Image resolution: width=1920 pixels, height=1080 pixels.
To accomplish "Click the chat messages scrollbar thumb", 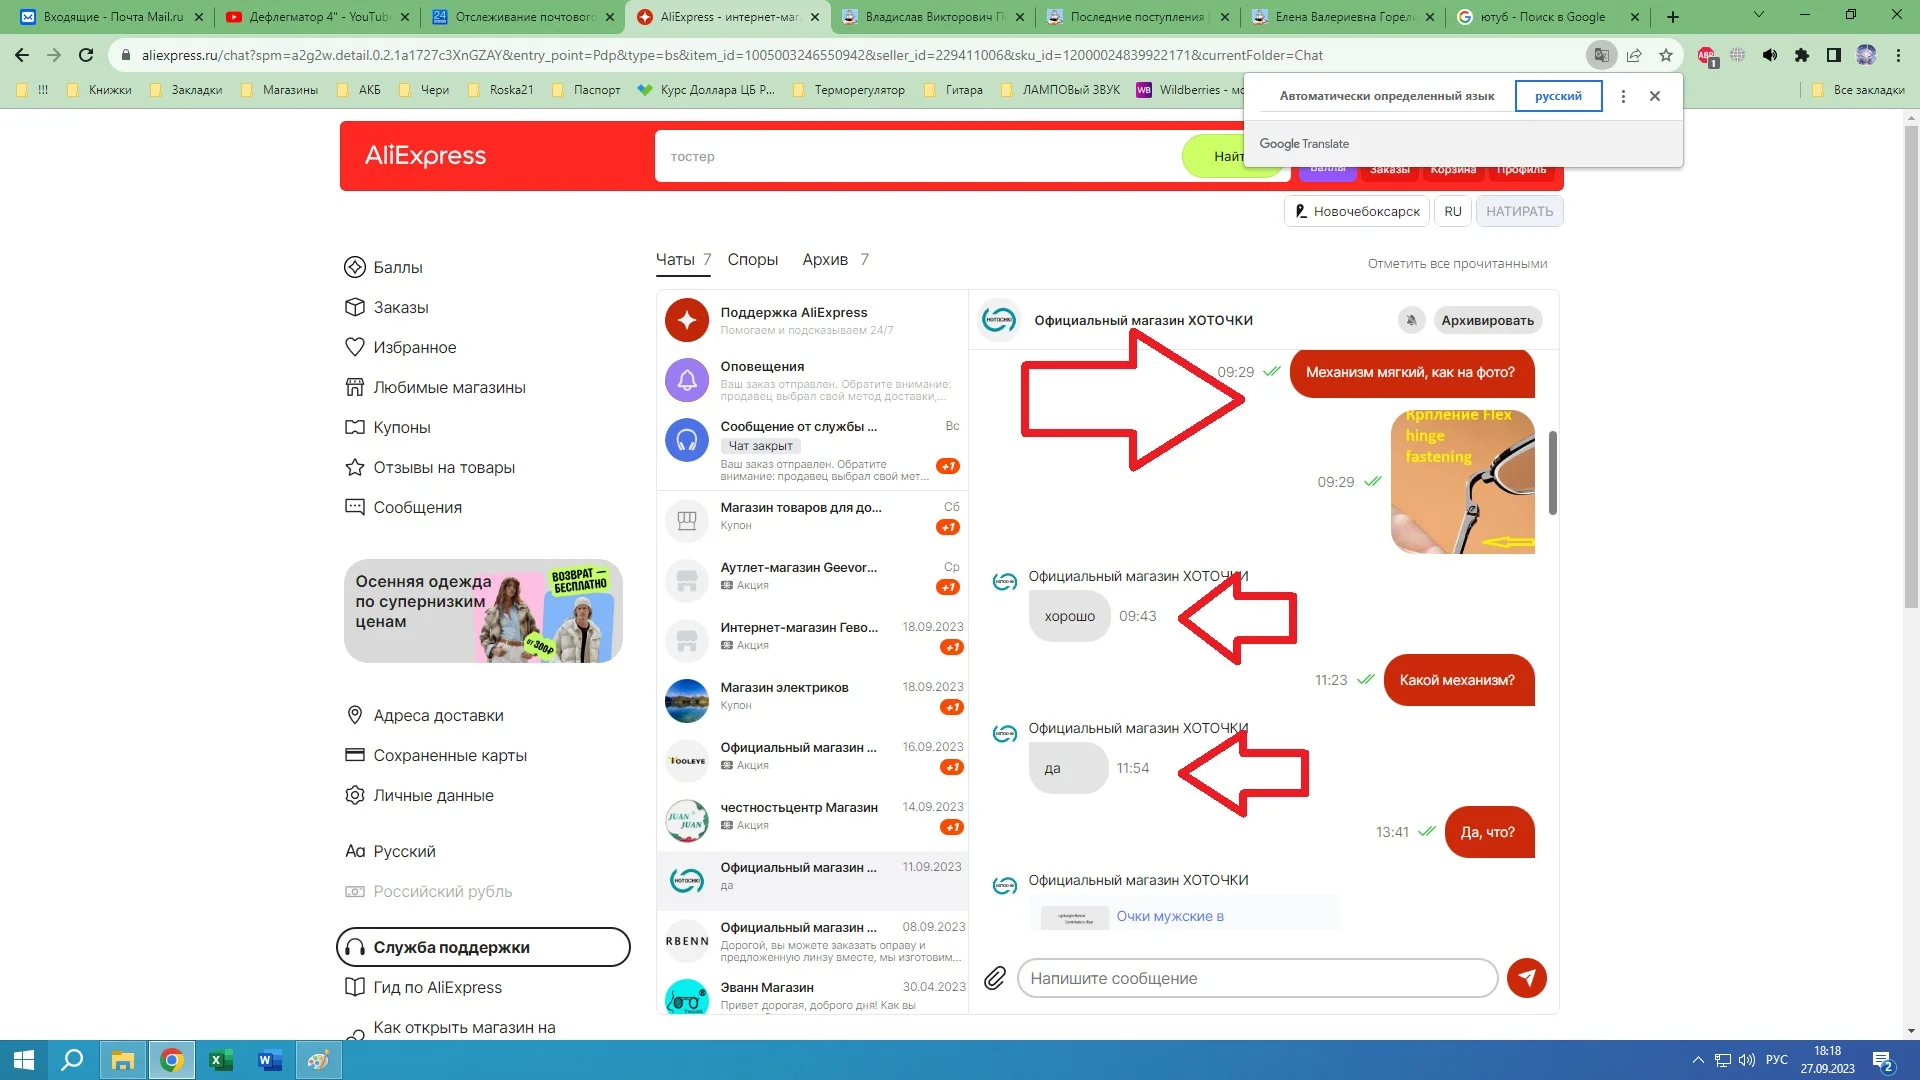I will click(1552, 472).
